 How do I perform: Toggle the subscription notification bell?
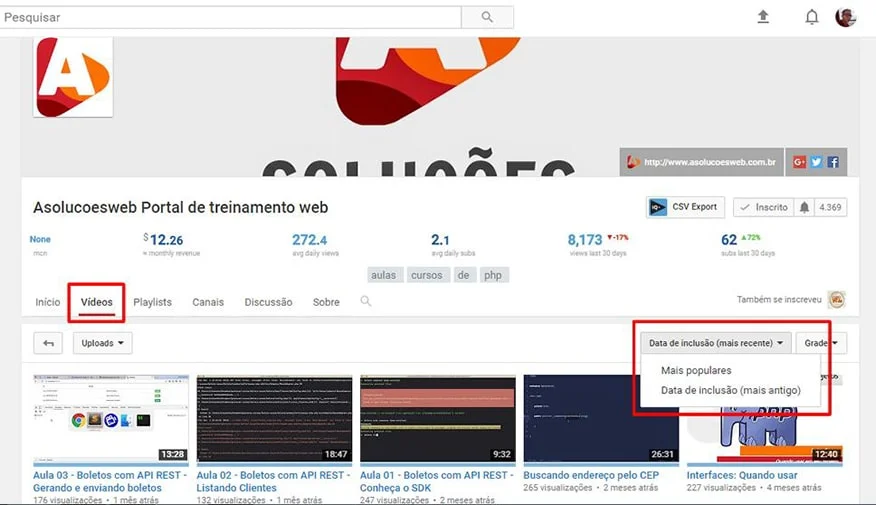pyautogui.click(x=804, y=207)
